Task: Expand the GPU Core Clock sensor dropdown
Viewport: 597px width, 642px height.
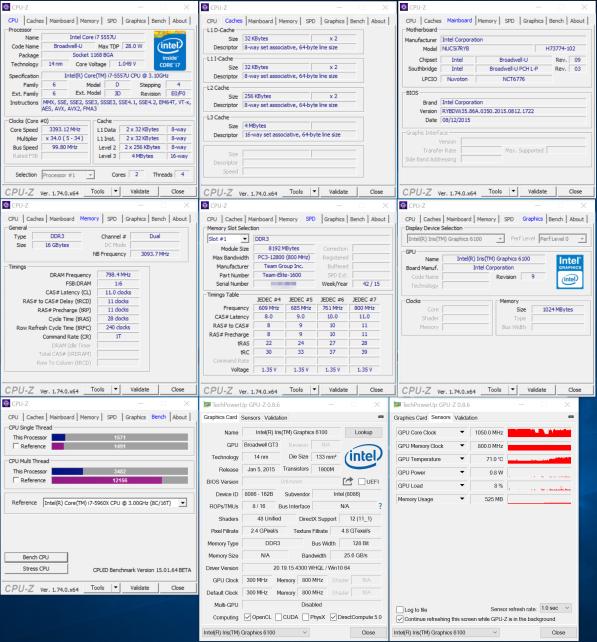Action: click(x=462, y=432)
